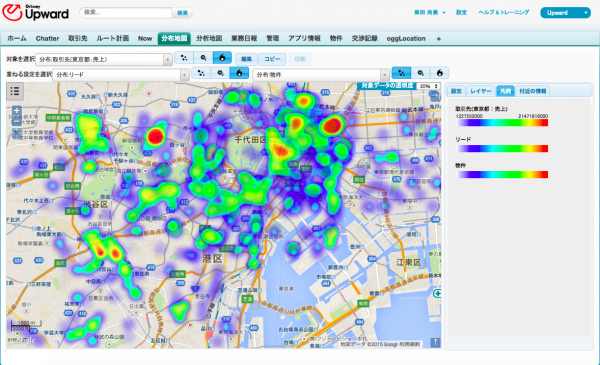Viewport: 600px width, 365px height.
Task: Open the oggLocation tab
Action: click(x=406, y=38)
